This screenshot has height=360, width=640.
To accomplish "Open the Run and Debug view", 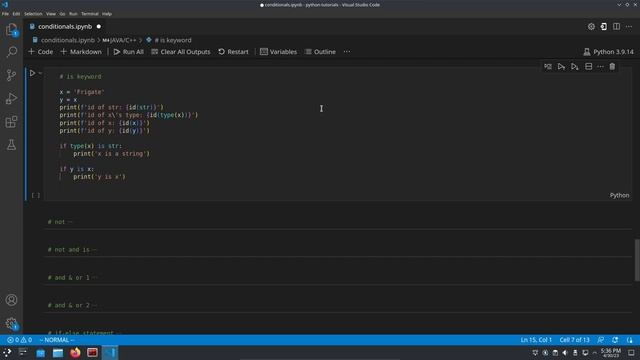I will pyautogui.click(x=11, y=98).
